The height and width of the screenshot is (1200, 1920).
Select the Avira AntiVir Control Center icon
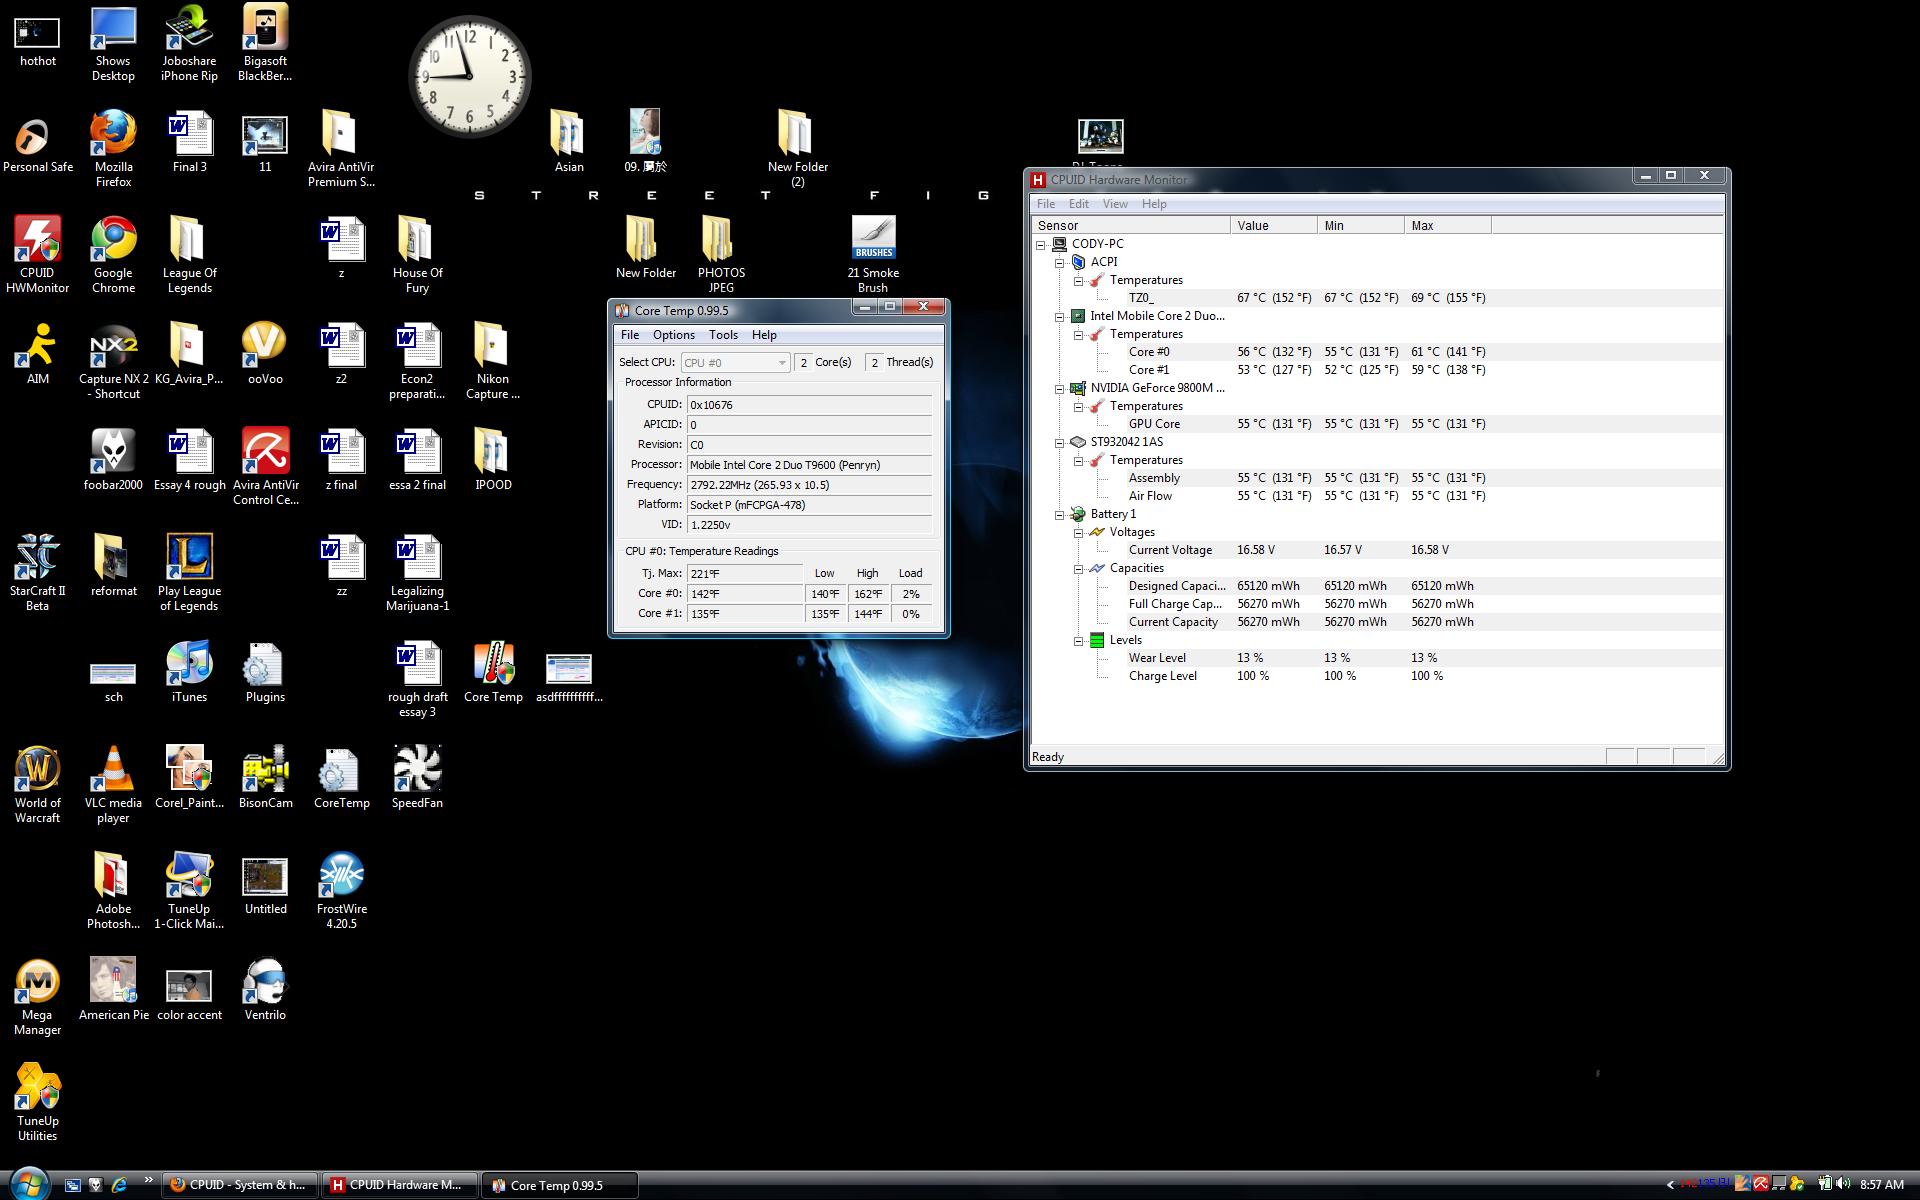[x=265, y=466]
